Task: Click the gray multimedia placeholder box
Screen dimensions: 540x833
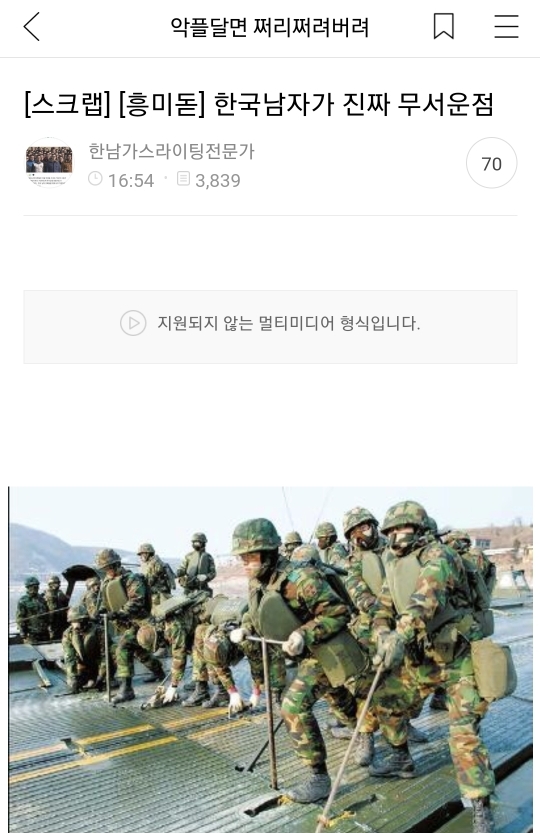Action: (270, 327)
